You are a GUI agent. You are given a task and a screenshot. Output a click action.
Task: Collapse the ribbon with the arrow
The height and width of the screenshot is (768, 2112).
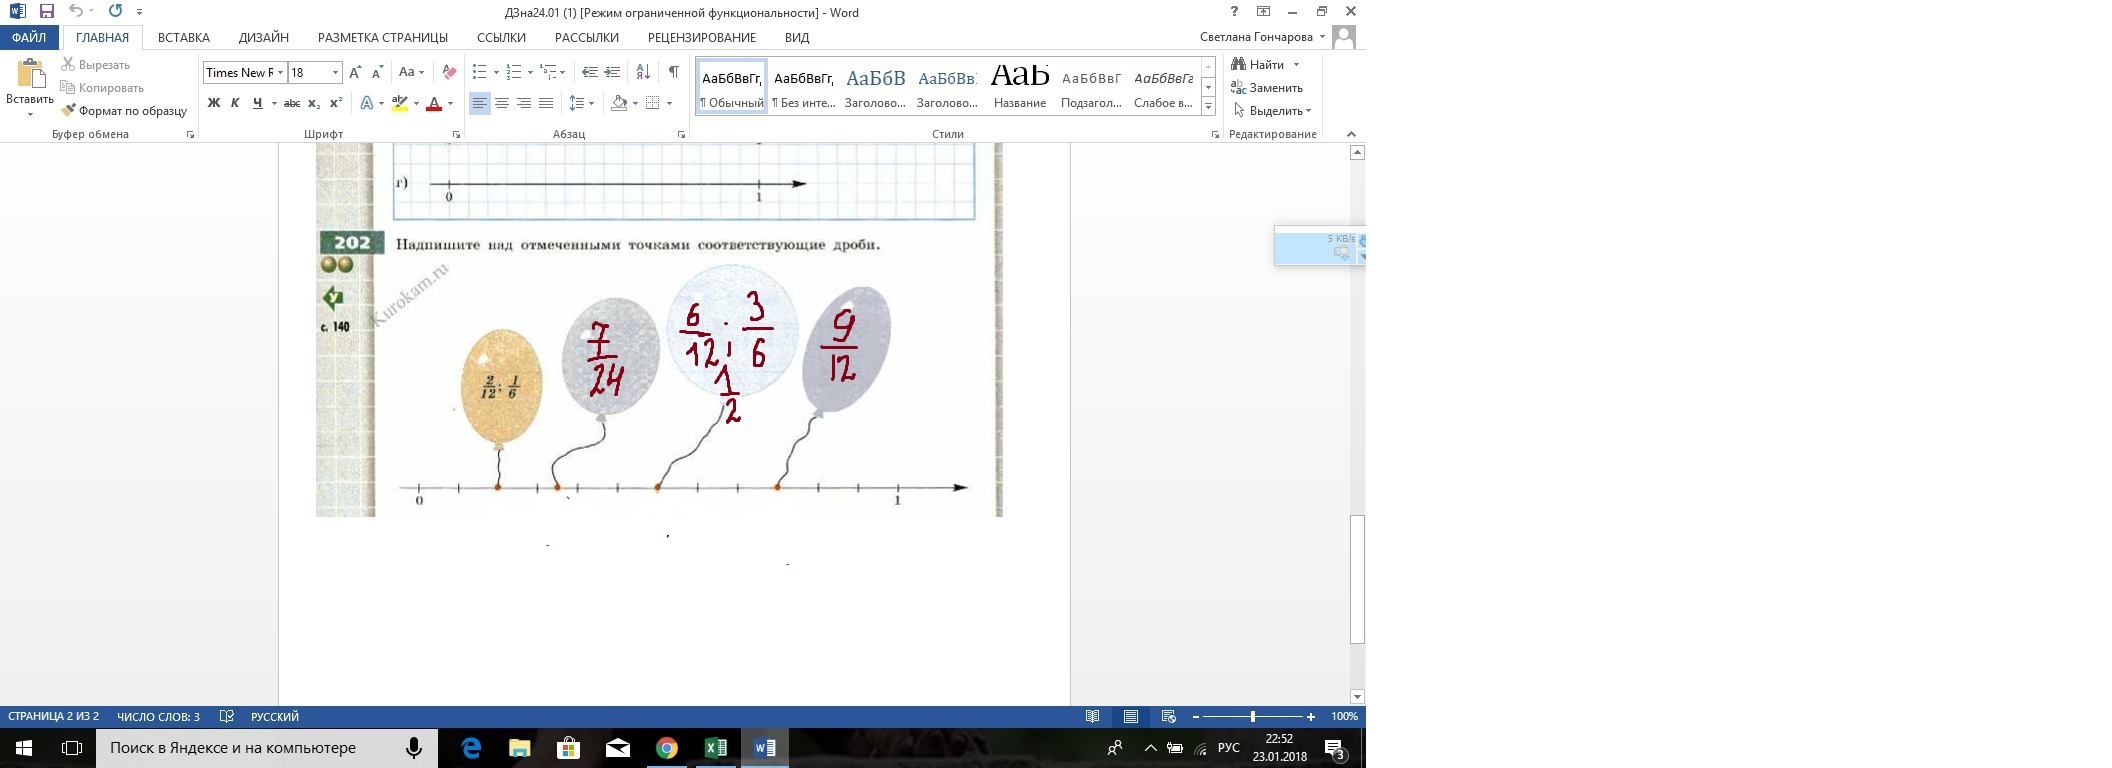(1351, 134)
